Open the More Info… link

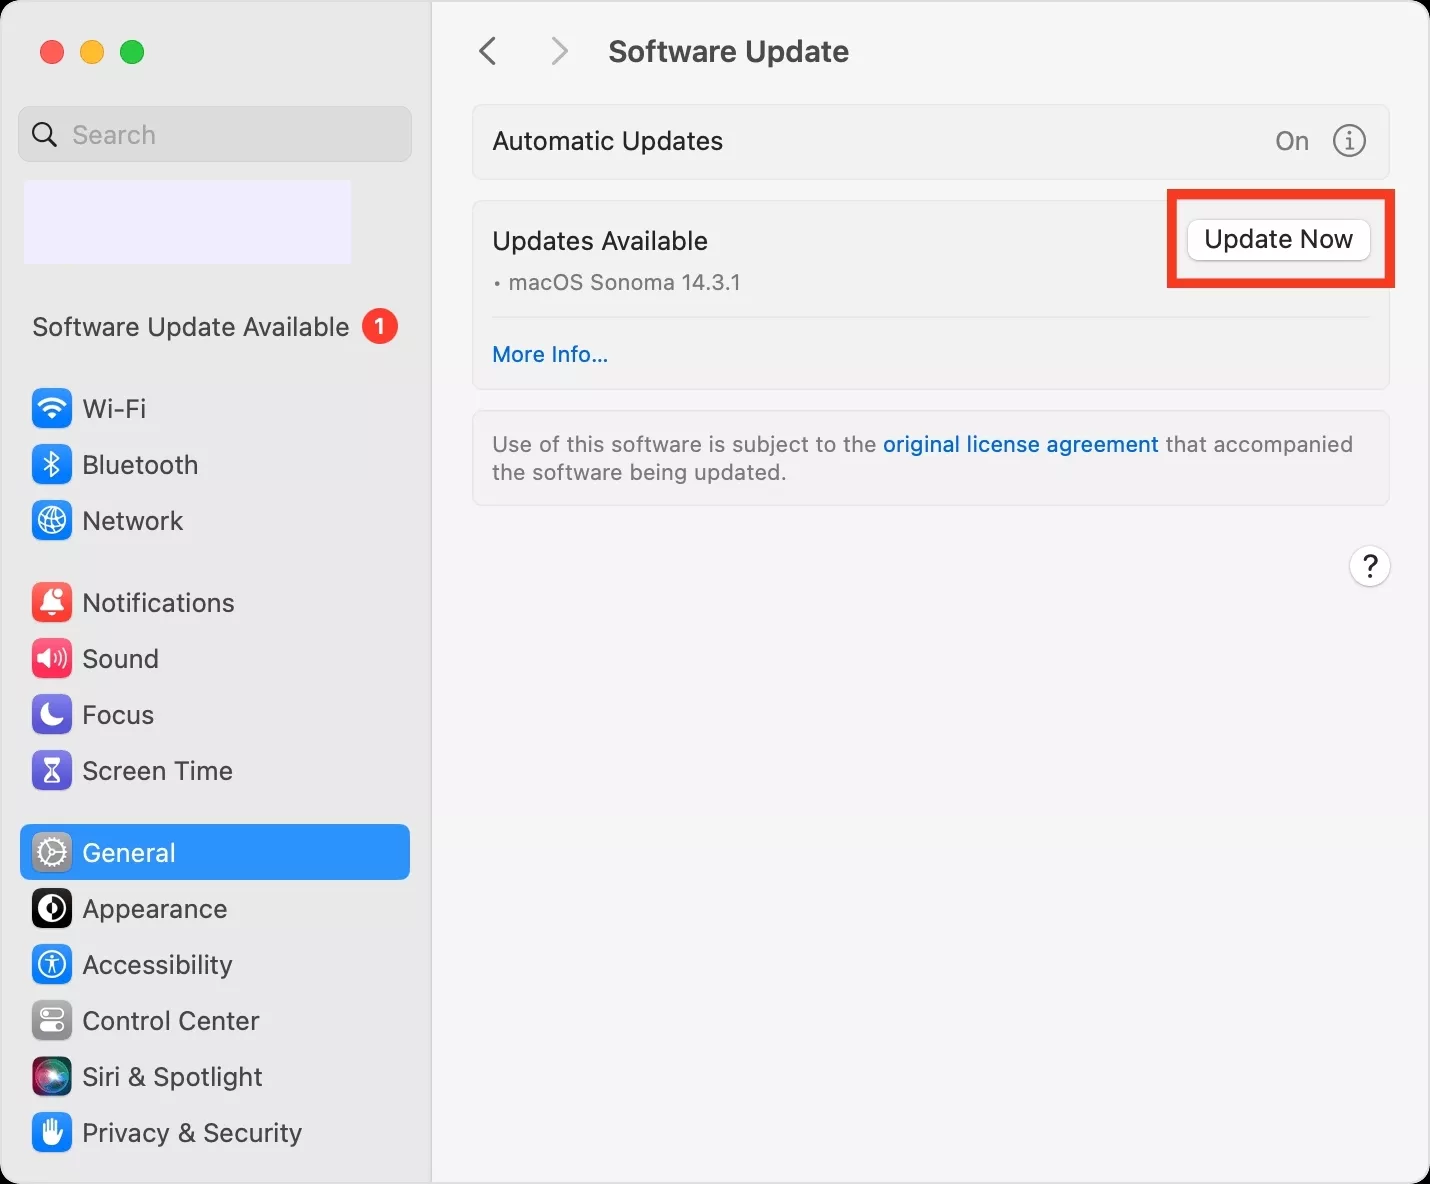tap(550, 354)
